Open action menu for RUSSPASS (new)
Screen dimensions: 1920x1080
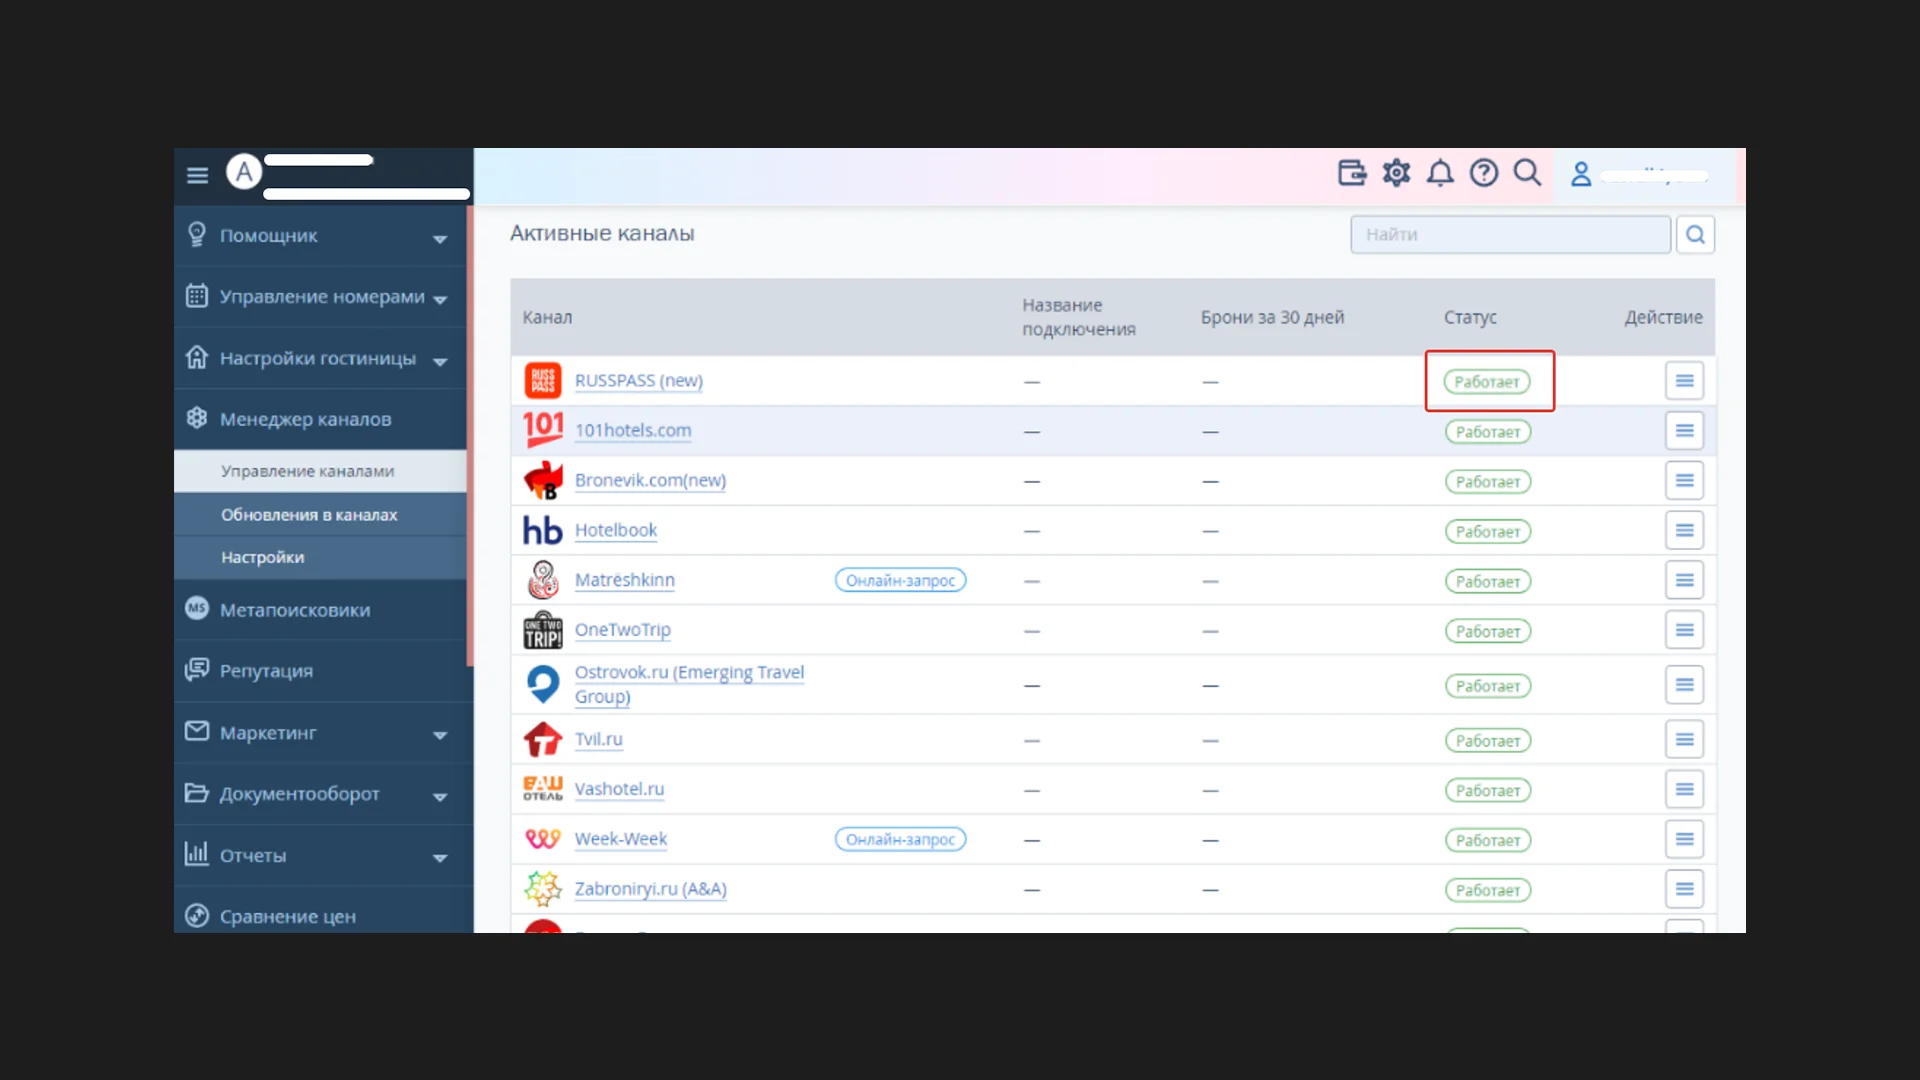[x=1684, y=381]
